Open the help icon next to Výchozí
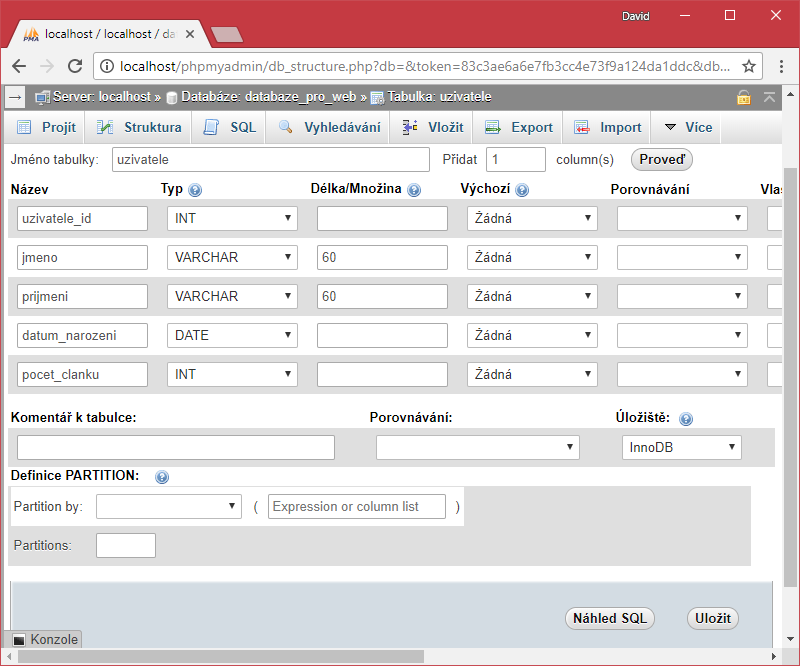800x666 pixels. click(x=522, y=189)
